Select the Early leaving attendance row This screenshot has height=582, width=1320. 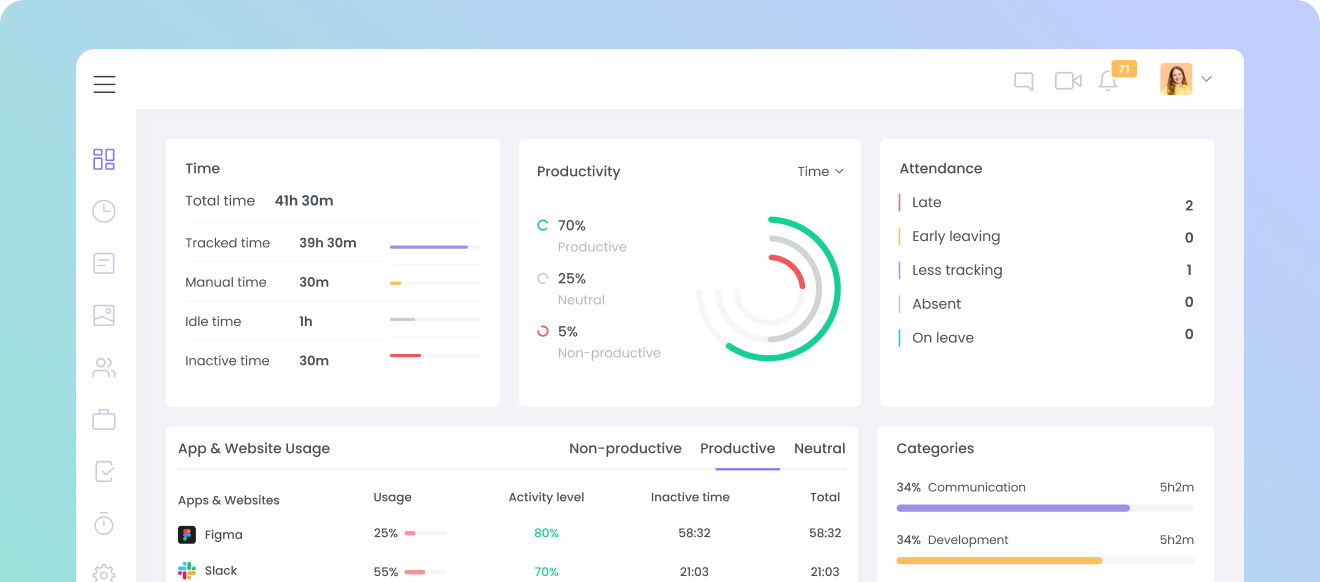(1046, 237)
